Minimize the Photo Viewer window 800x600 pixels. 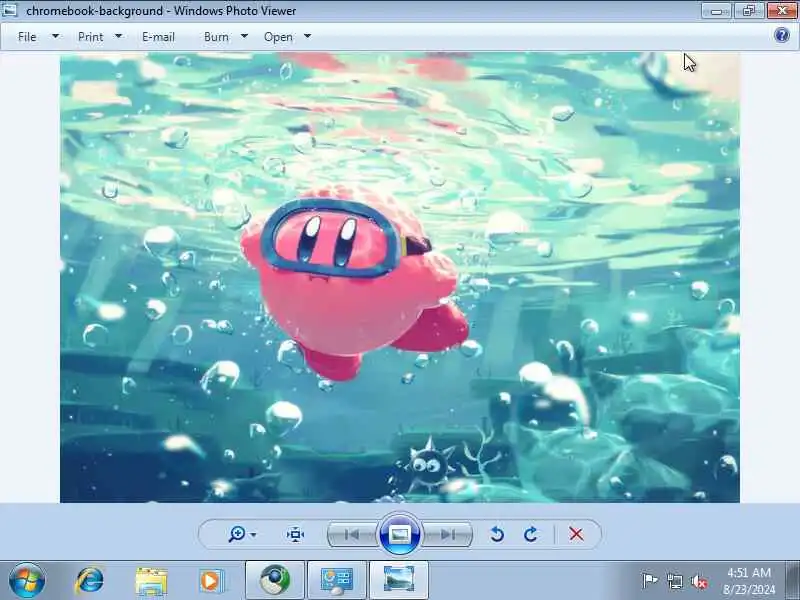point(716,10)
